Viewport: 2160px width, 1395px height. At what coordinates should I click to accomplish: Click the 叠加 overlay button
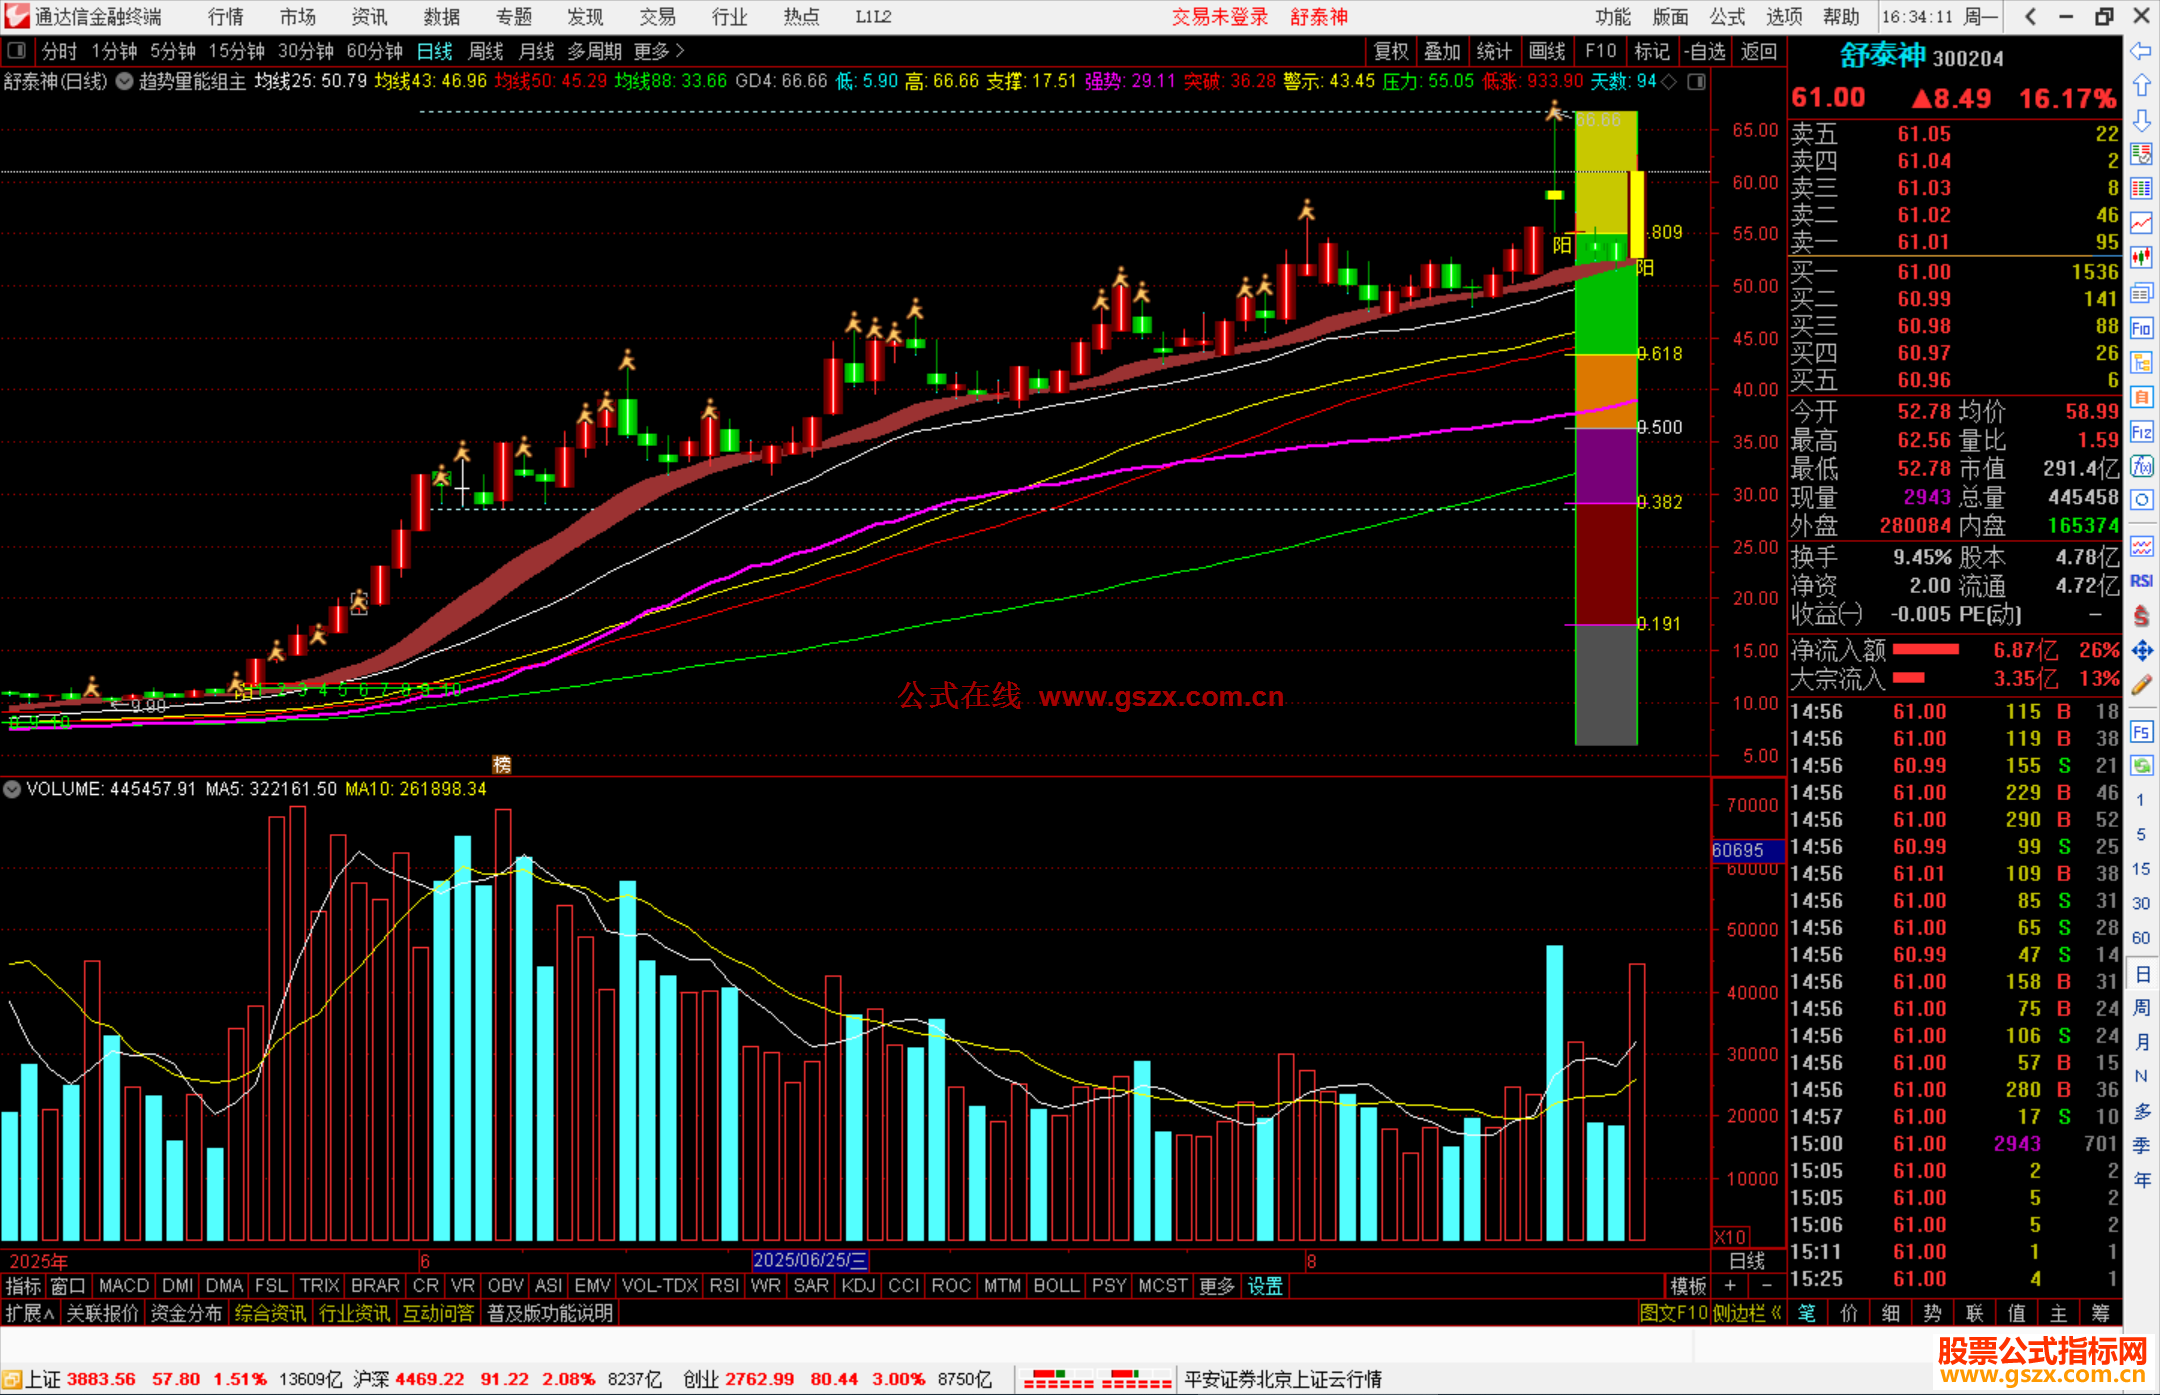tap(1443, 51)
